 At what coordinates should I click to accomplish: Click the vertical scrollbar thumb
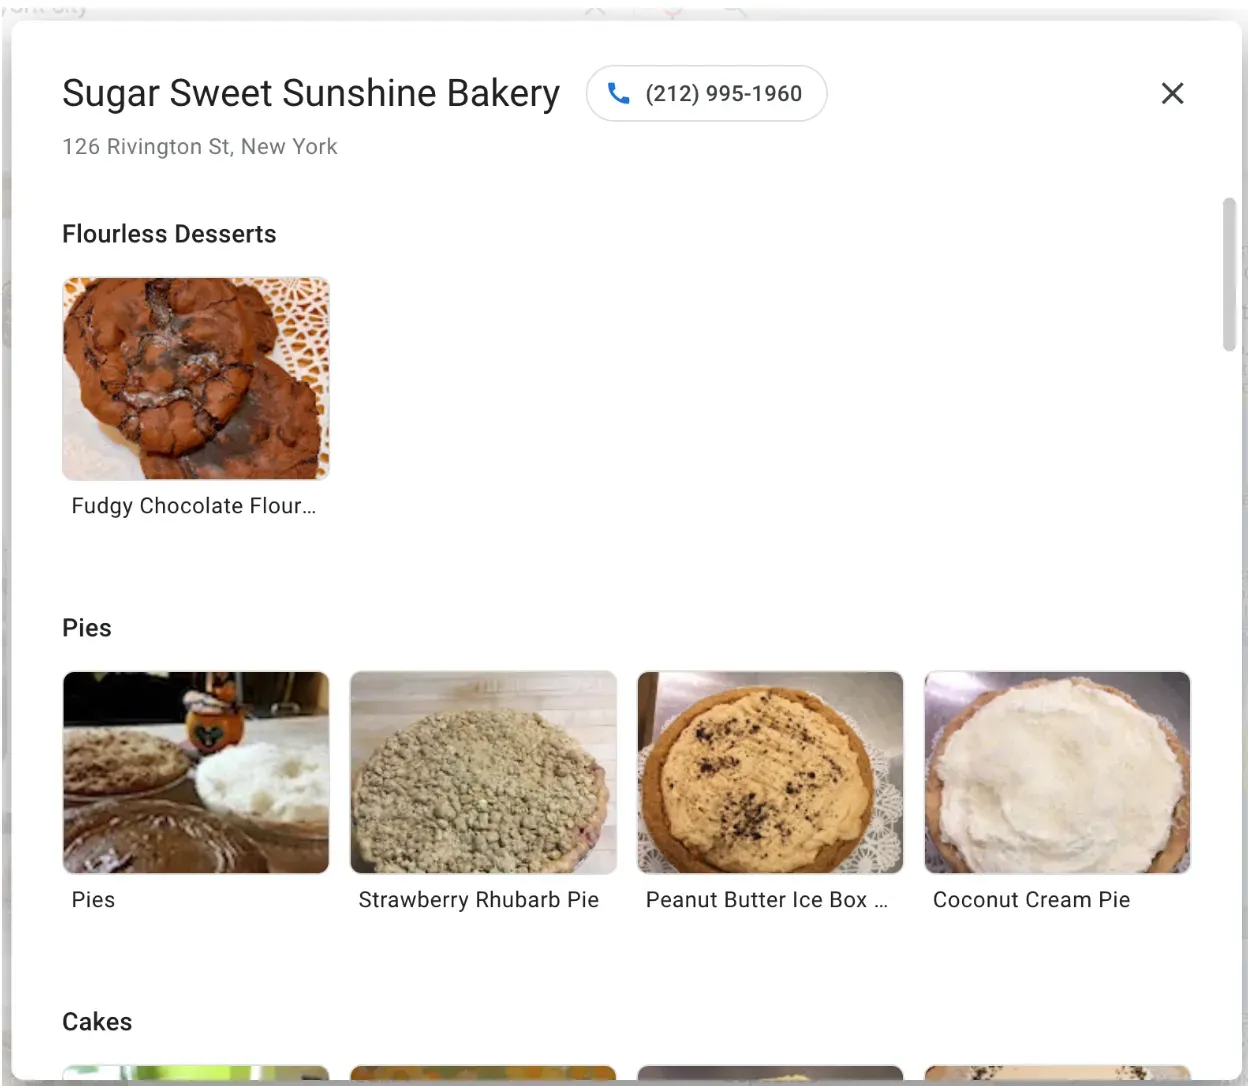[x=1229, y=275]
